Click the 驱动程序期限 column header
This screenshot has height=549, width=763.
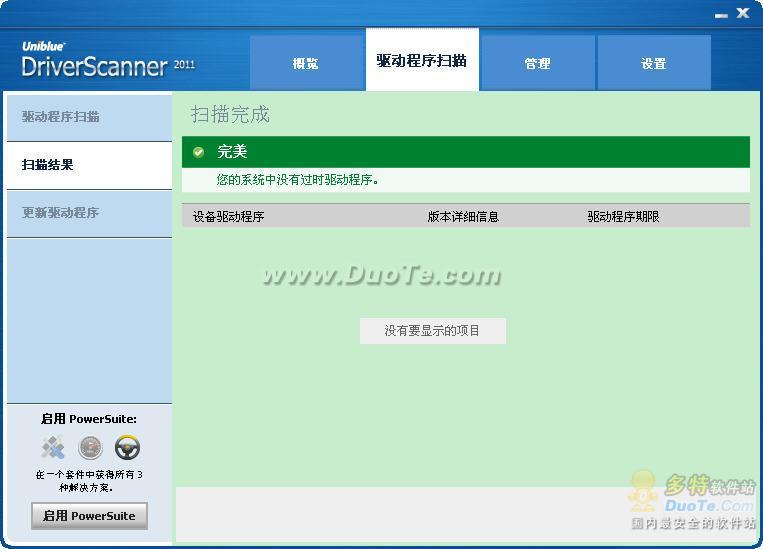pyautogui.click(x=623, y=217)
